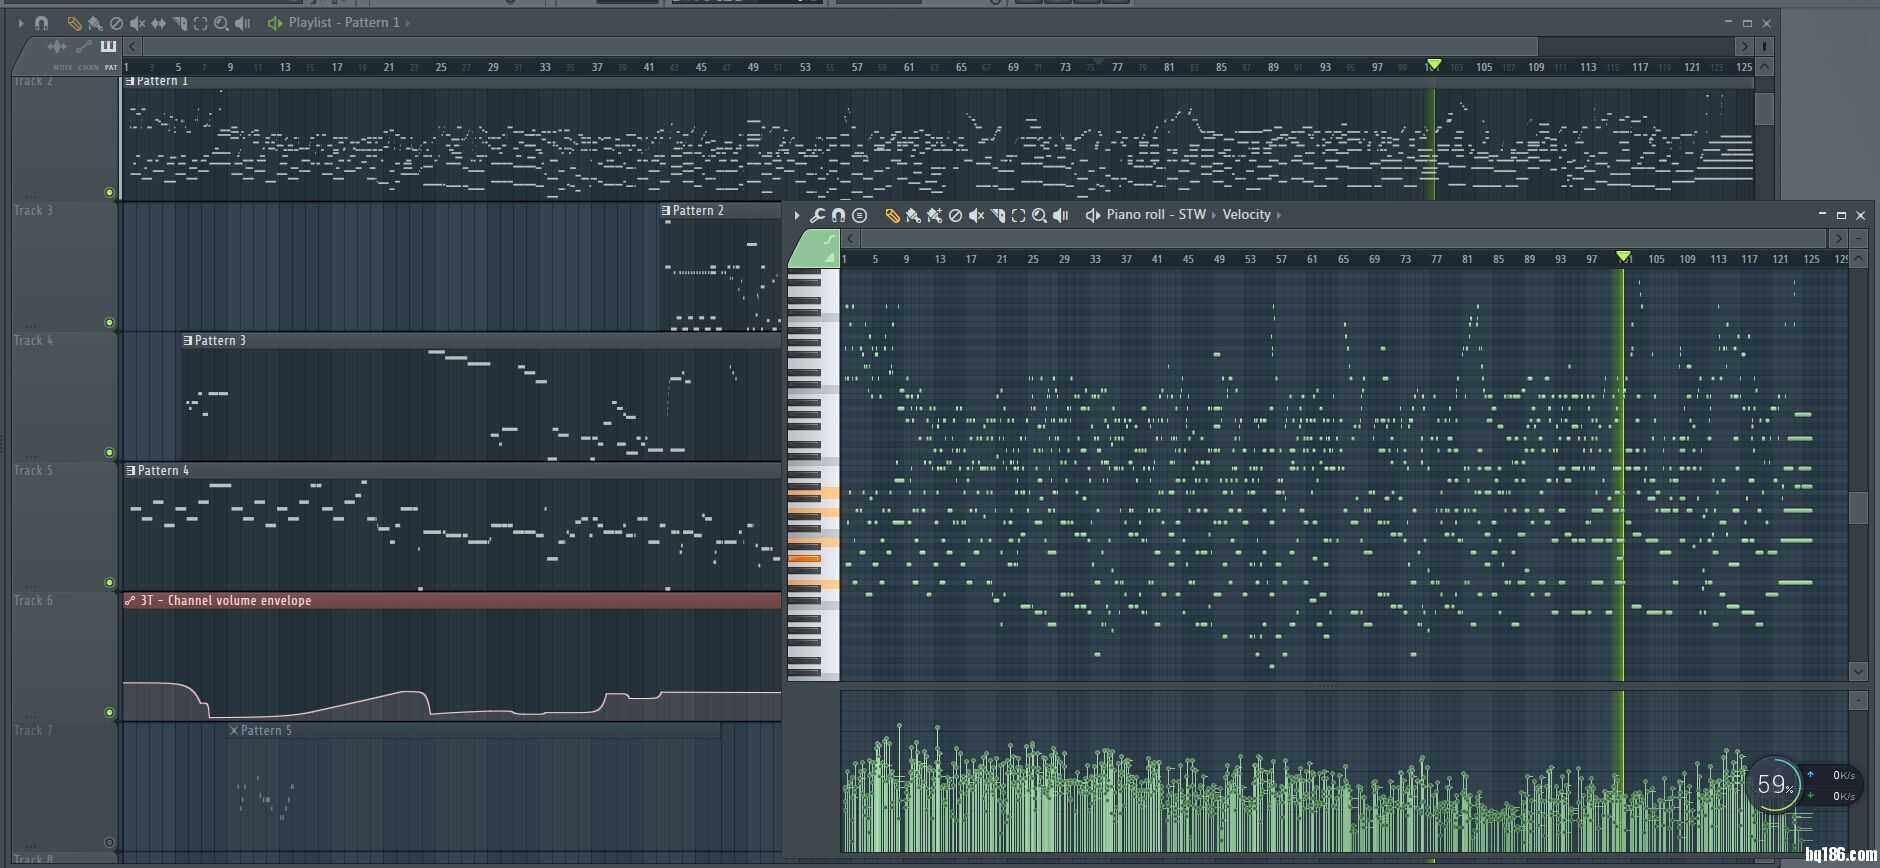
Task: Toggle the Slide note icon in Piano roll
Action: 829,240
